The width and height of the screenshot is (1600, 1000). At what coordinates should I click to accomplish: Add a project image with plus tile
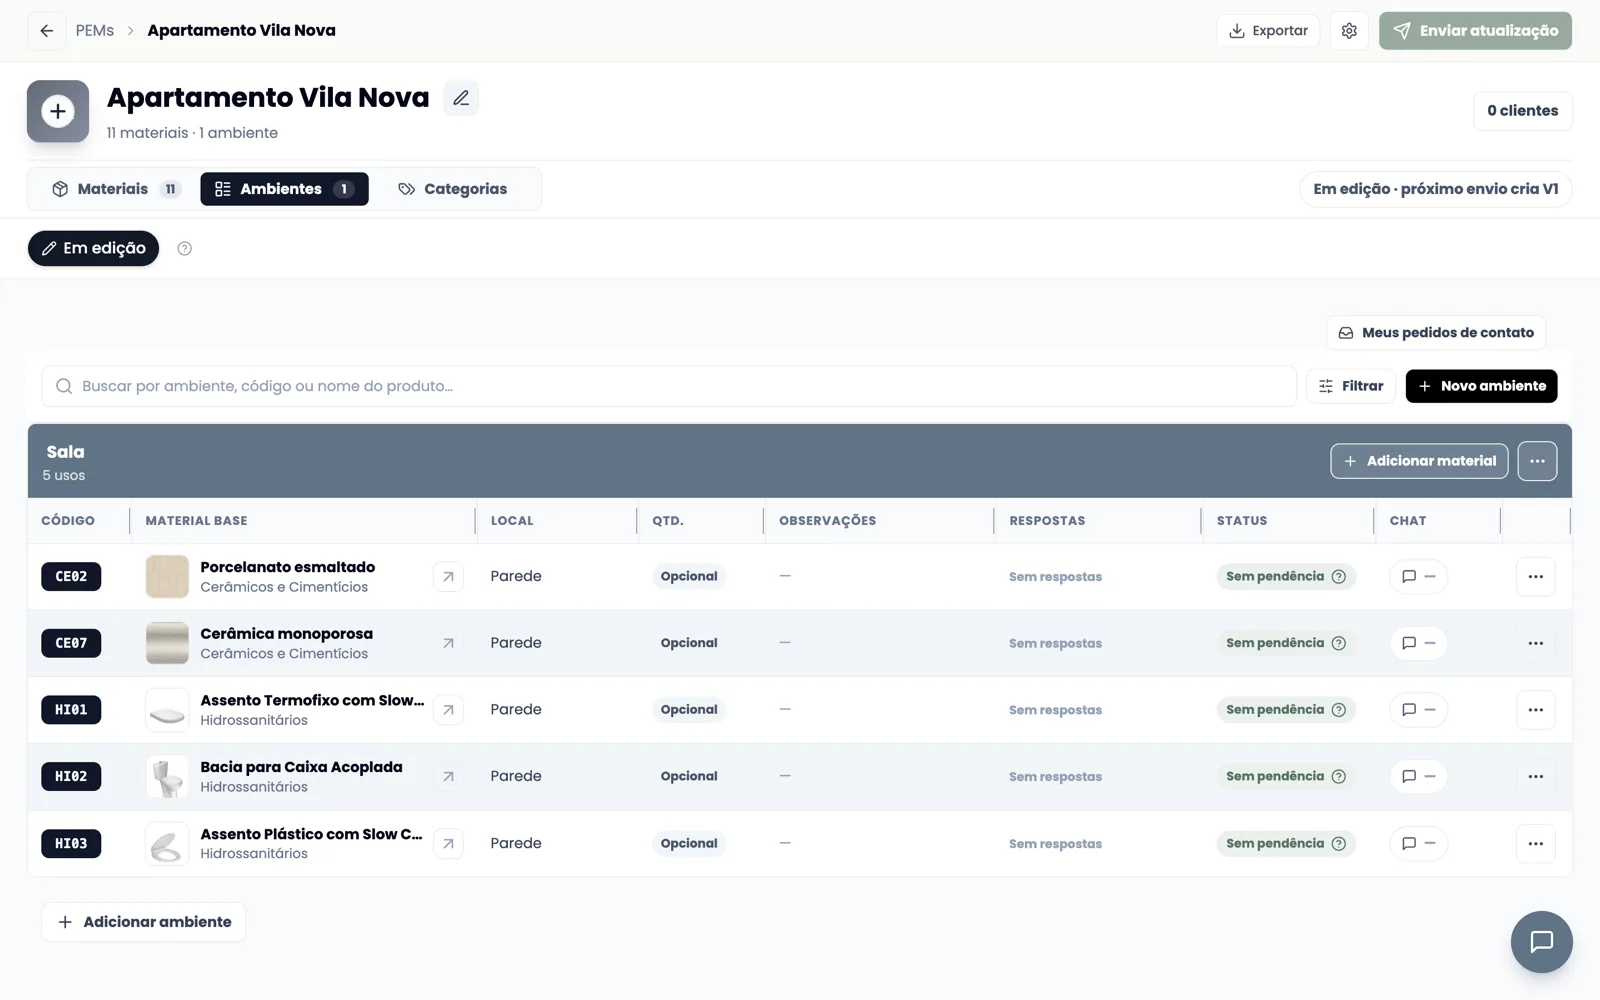coord(58,111)
